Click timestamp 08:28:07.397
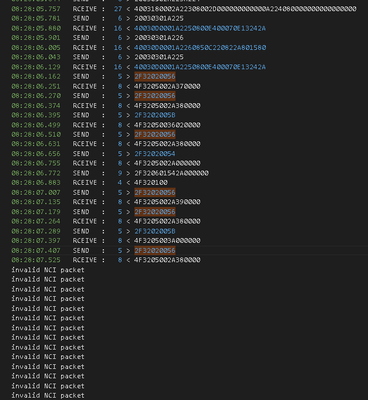 (36, 240)
